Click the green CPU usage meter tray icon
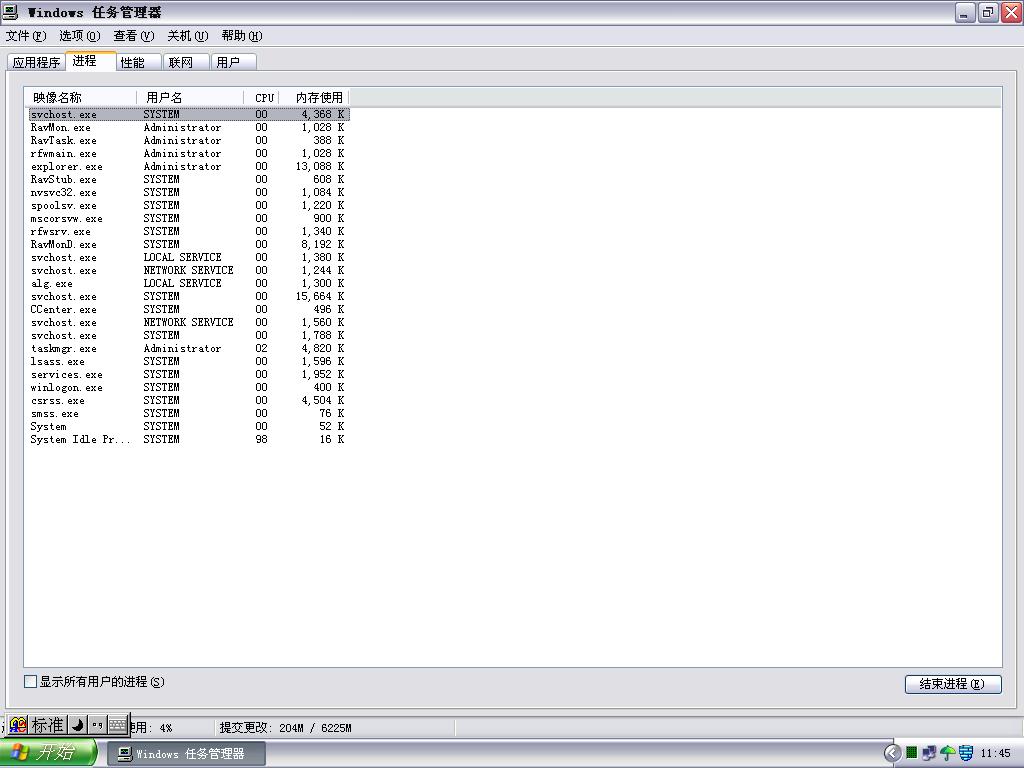This screenshot has height=768, width=1024. pyautogui.click(x=912, y=753)
